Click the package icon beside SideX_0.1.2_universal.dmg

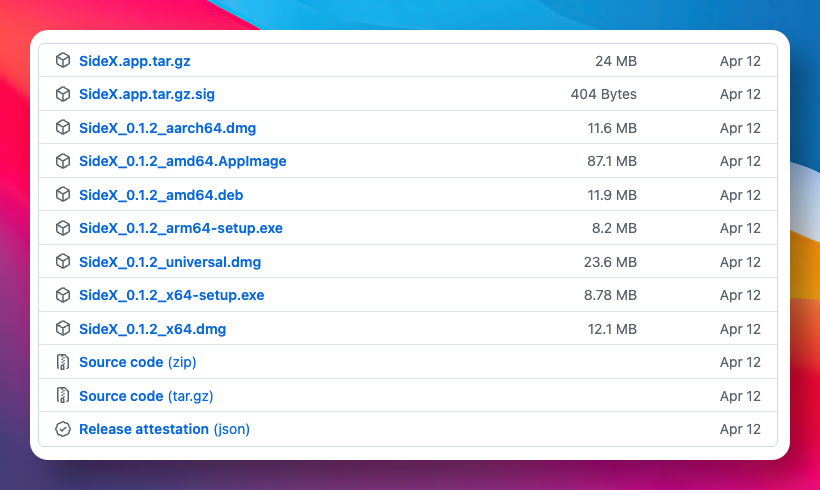(63, 261)
